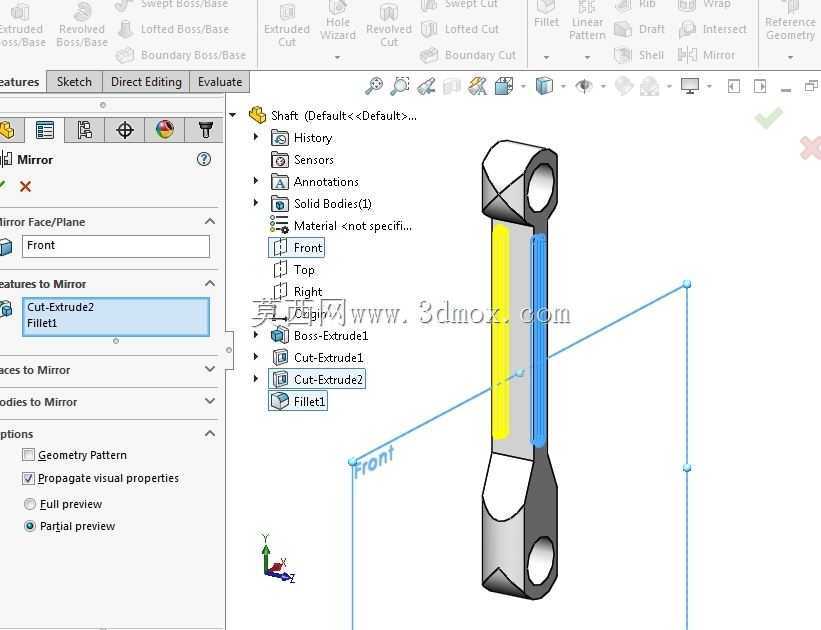Cancel the Mirror with red X
The height and width of the screenshot is (630, 821).
(x=25, y=186)
